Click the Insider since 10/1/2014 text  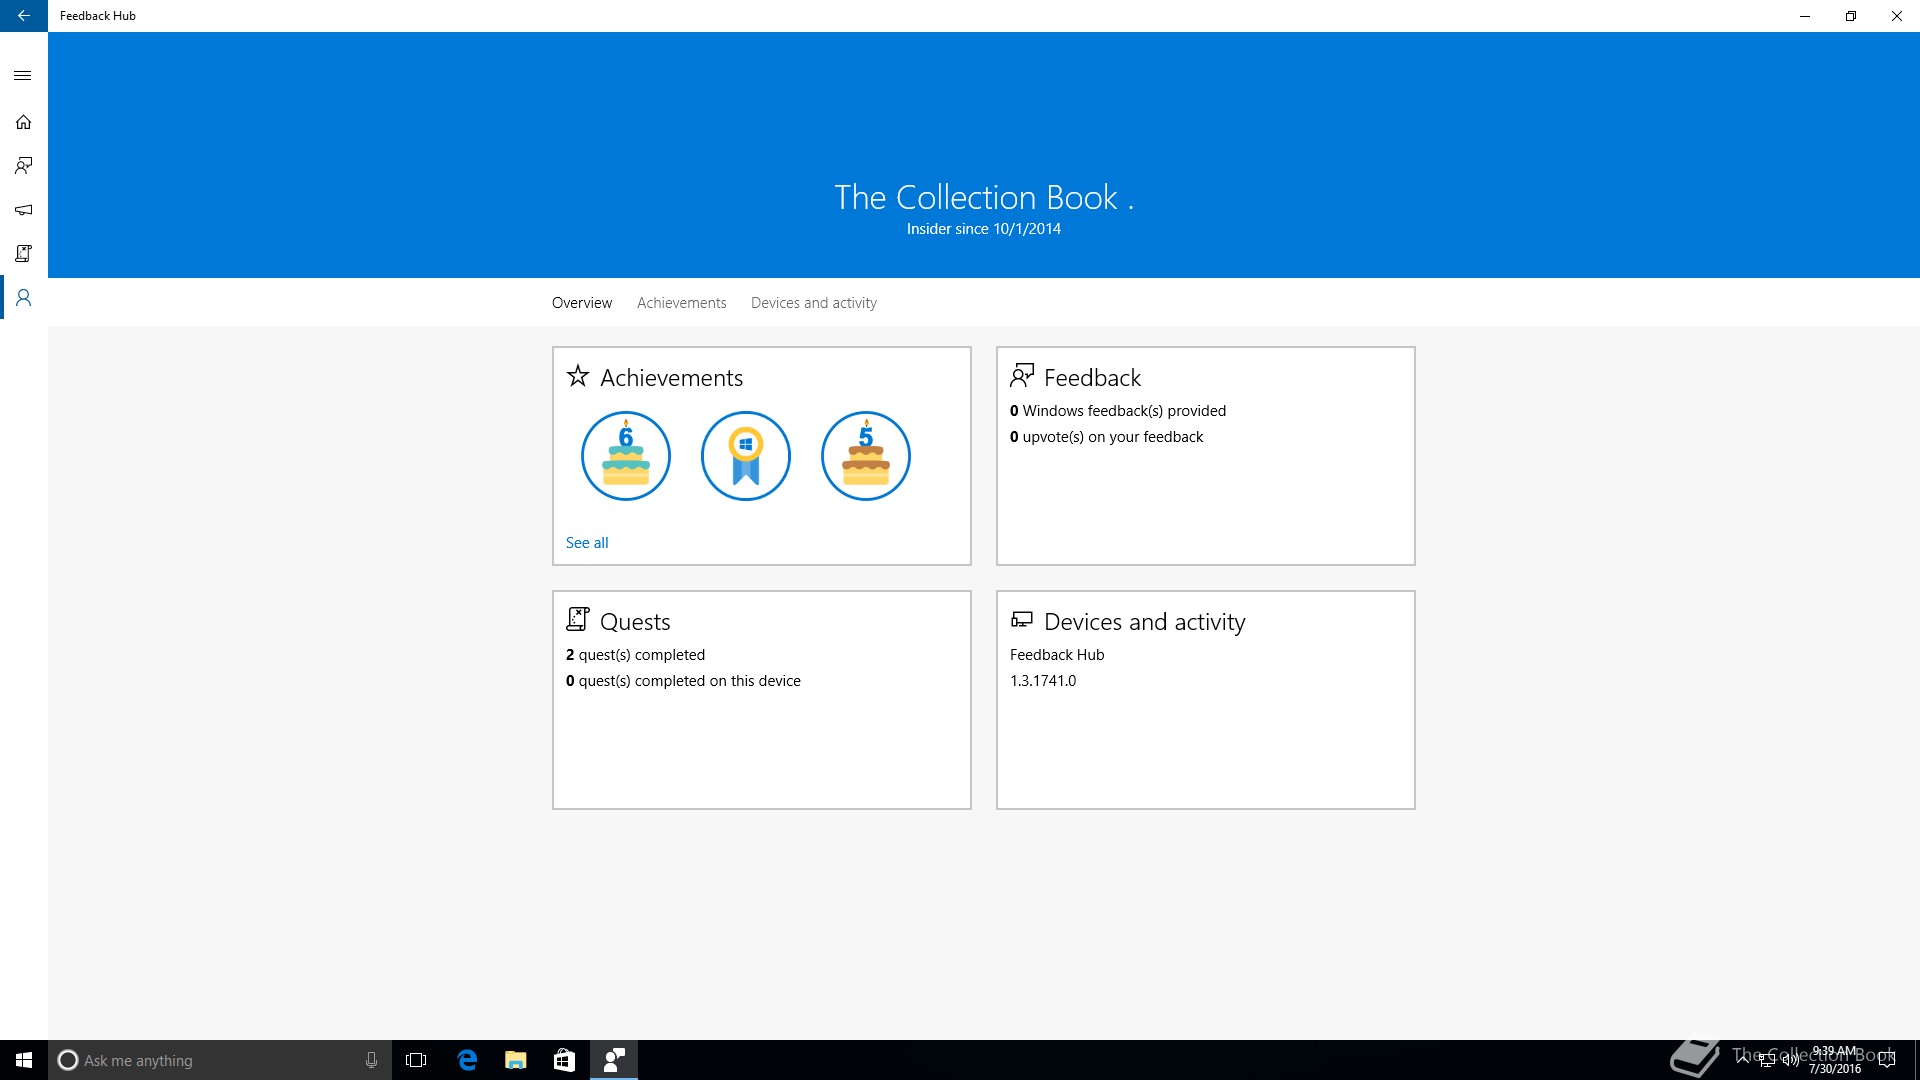click(984, 229)
